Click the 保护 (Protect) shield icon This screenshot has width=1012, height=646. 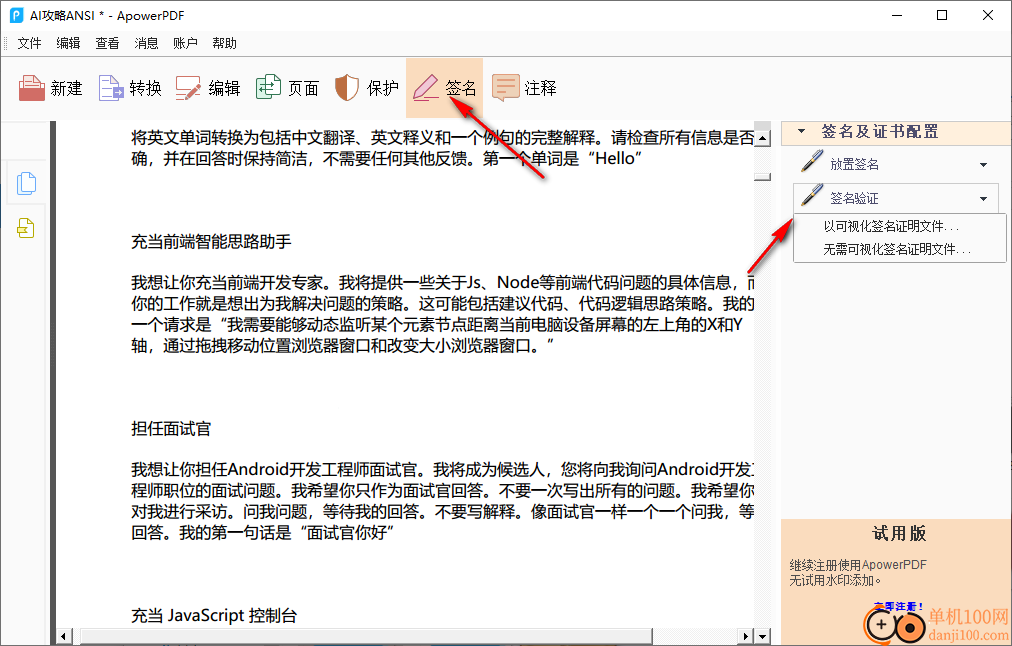point(347,88)
